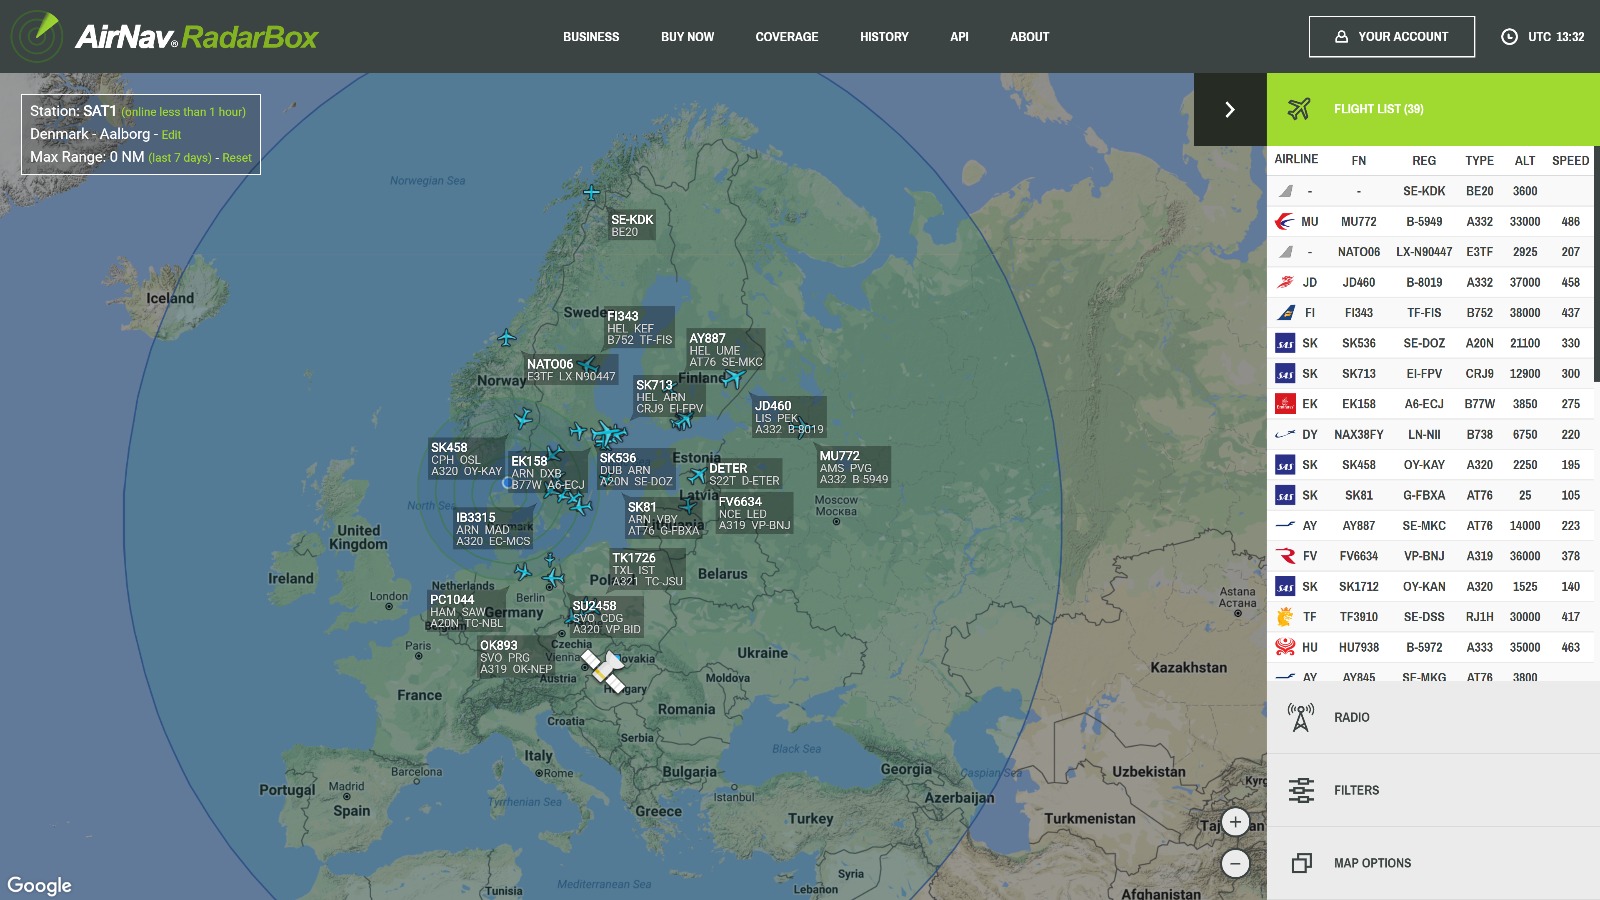This screenshot has width=1600, height=900.
Task: Click the NATO06 aircraft icon on map
Action: coord(587,365)
